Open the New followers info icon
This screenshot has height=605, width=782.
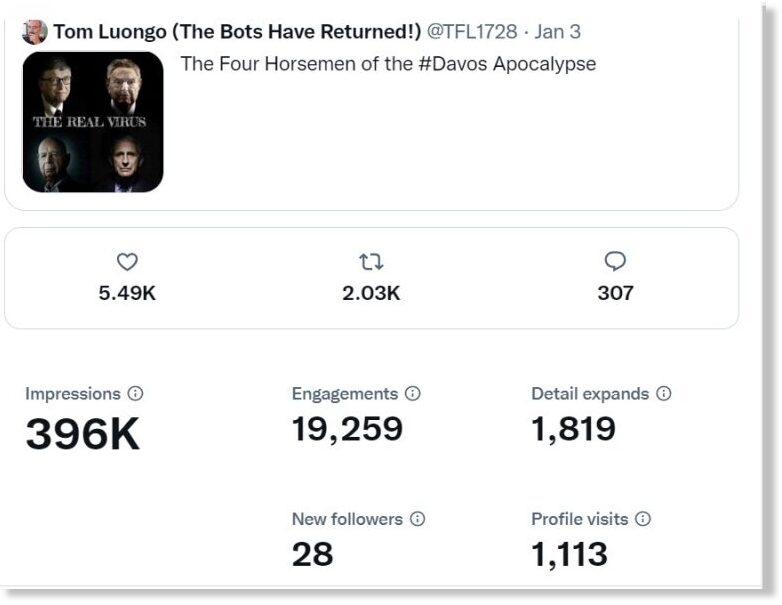pyautogui.click(x=417, y=519)
